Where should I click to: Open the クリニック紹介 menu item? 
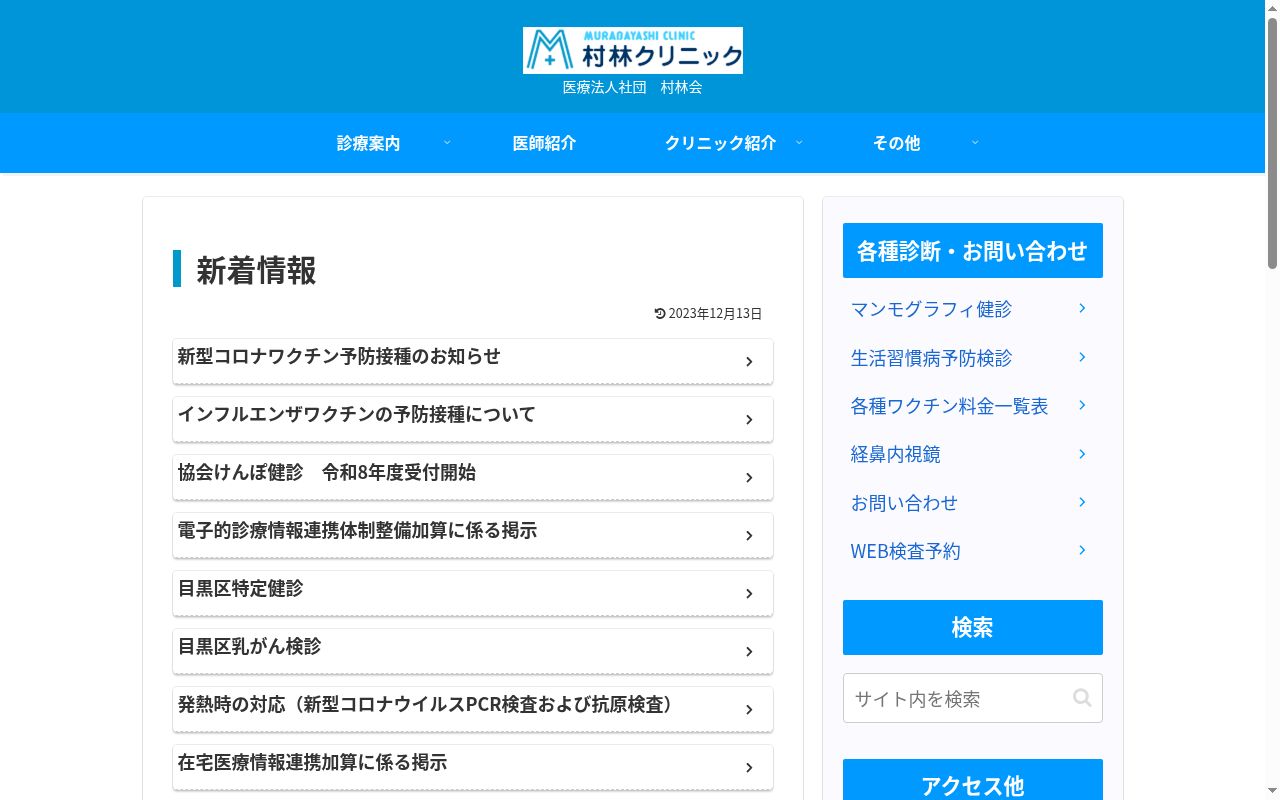(x=720, y=143)
